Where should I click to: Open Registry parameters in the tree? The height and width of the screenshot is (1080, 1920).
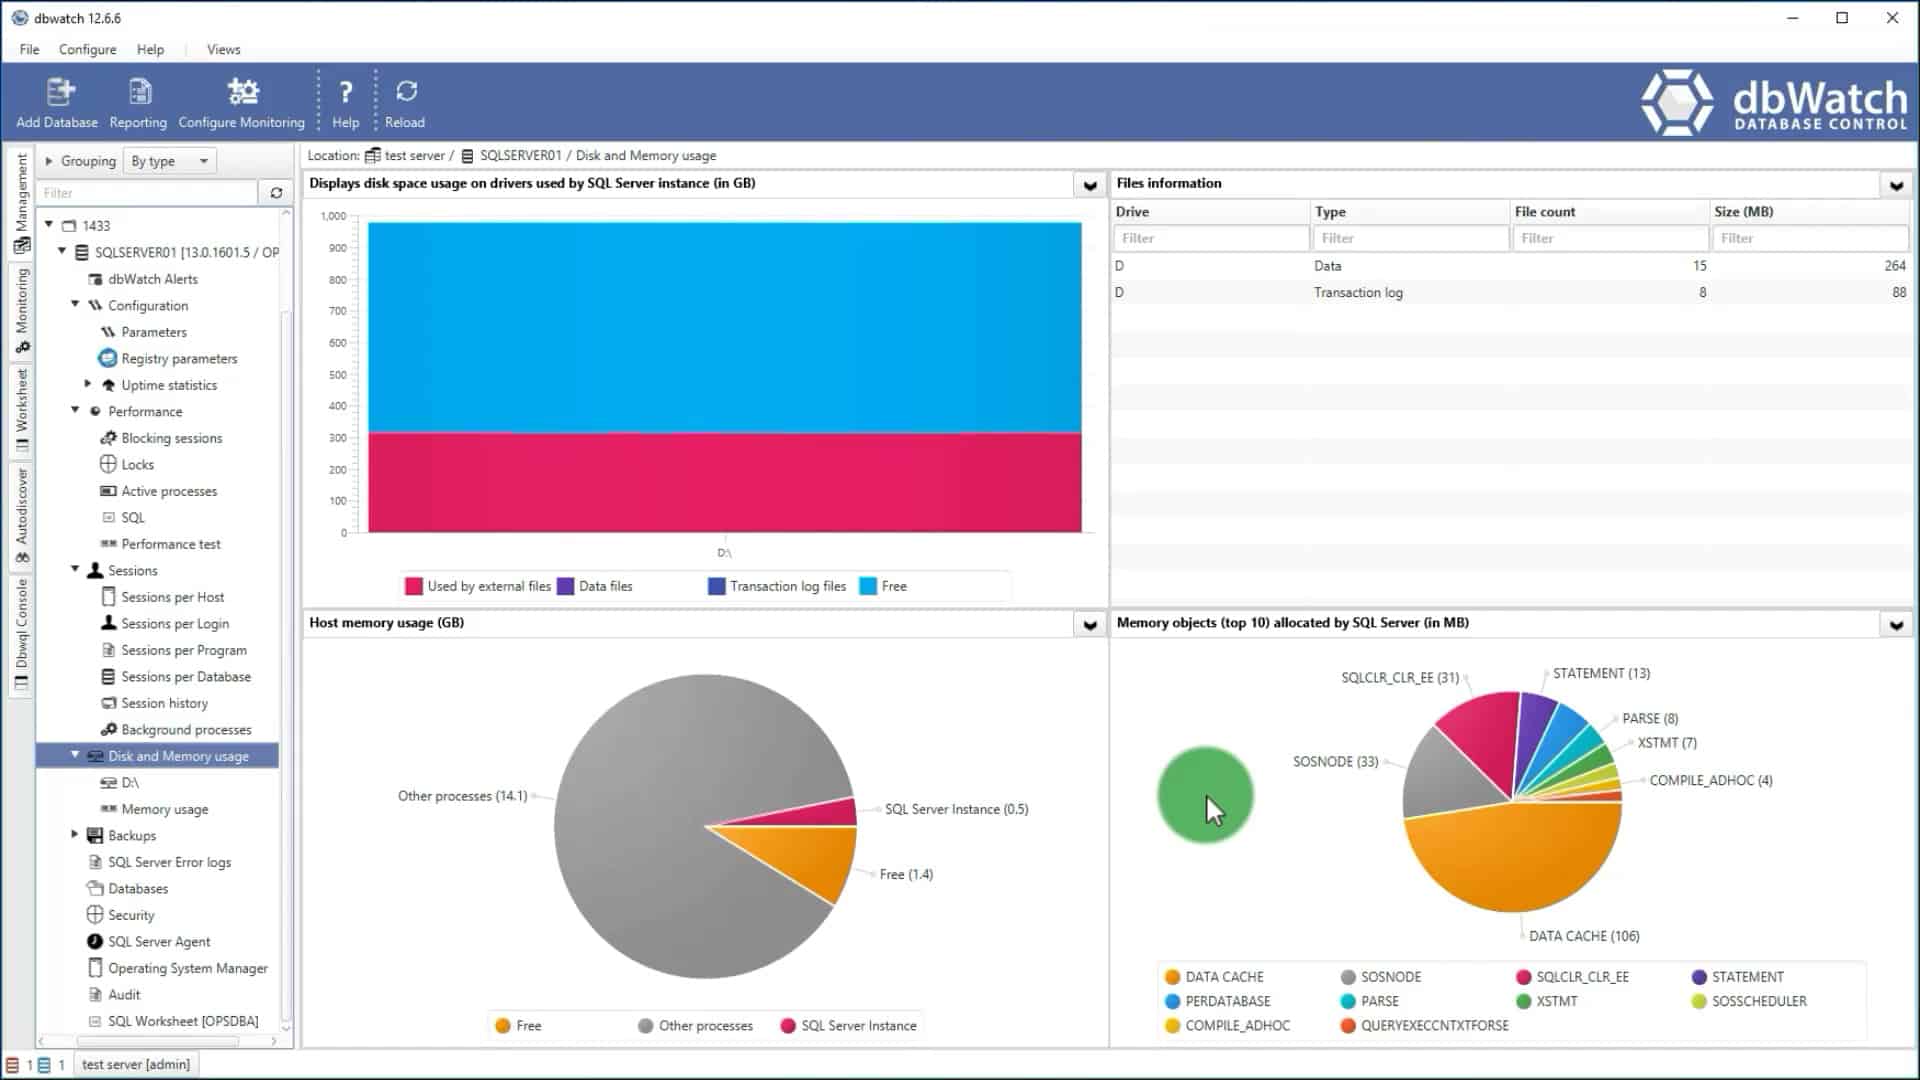[179, 358]
